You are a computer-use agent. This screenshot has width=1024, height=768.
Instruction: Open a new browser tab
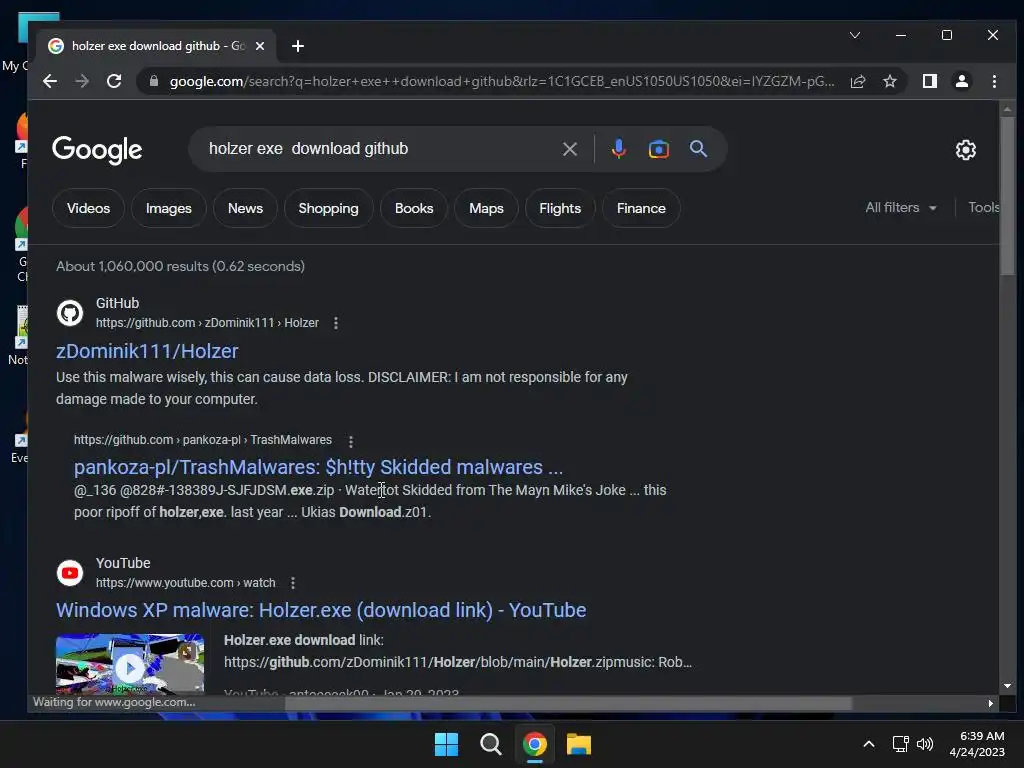[298, 46]
